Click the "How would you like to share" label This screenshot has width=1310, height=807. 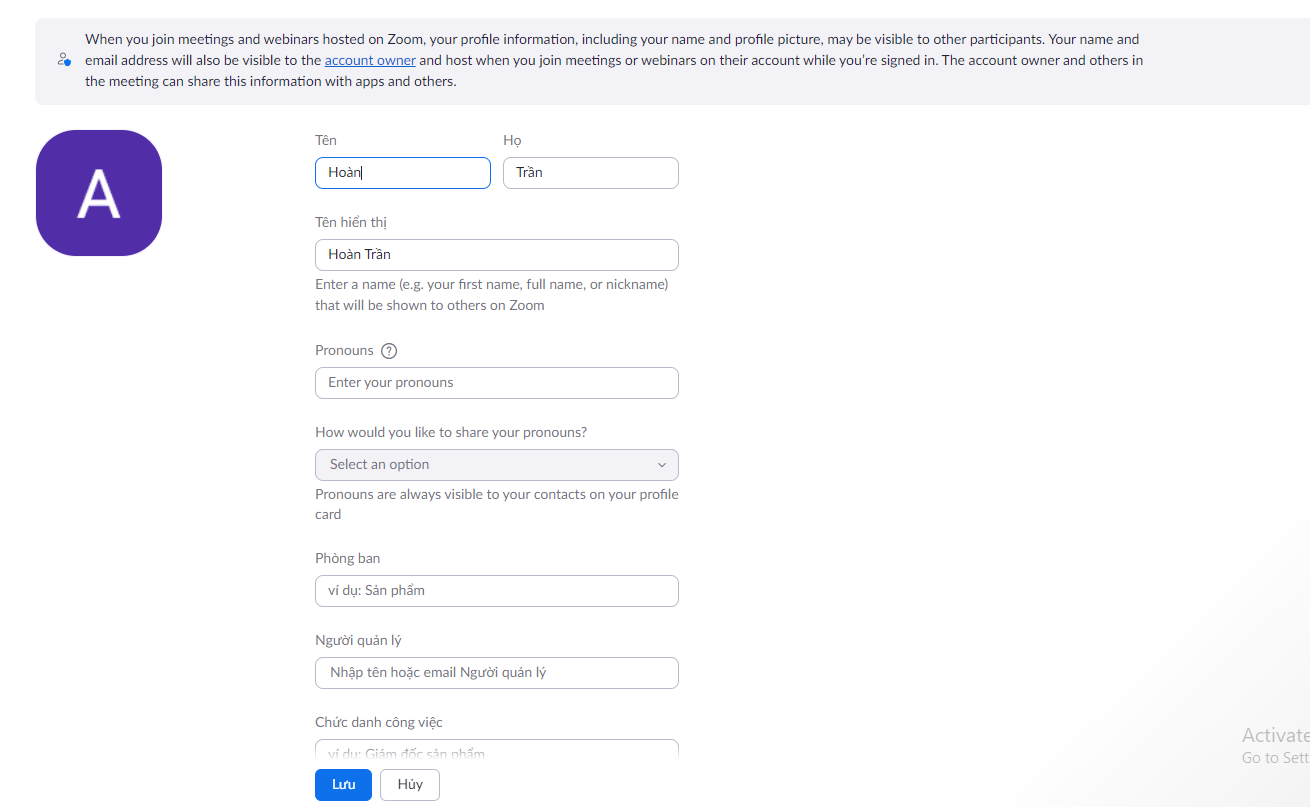click(x=450, y=433)
